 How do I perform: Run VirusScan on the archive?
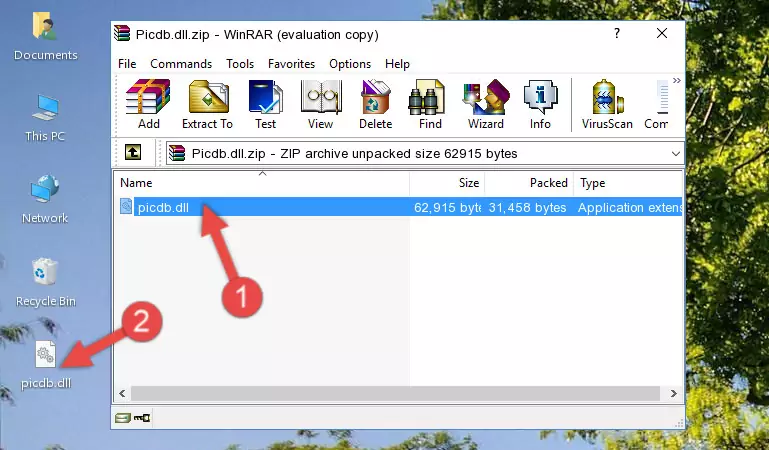coord(607,104)
